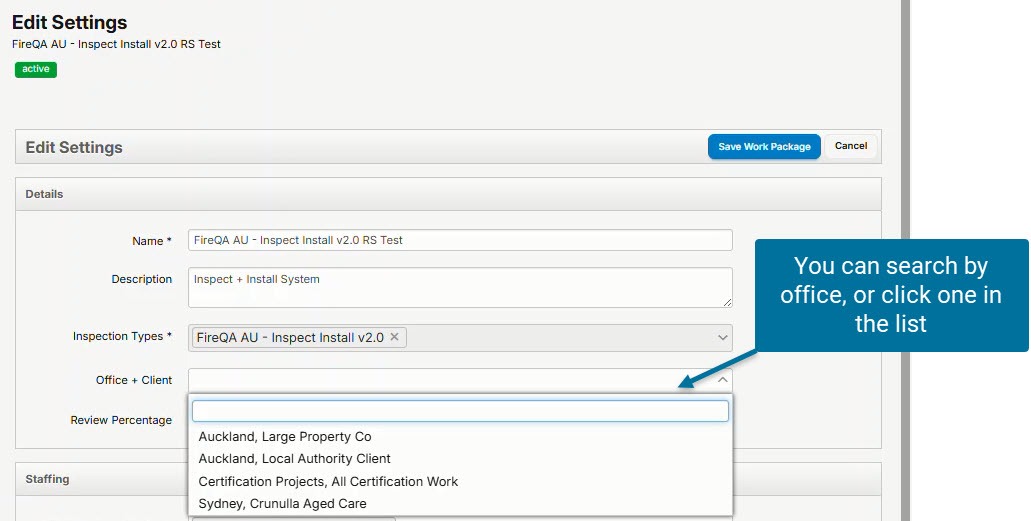Cancel editing the settings

[x=851, y=146]
